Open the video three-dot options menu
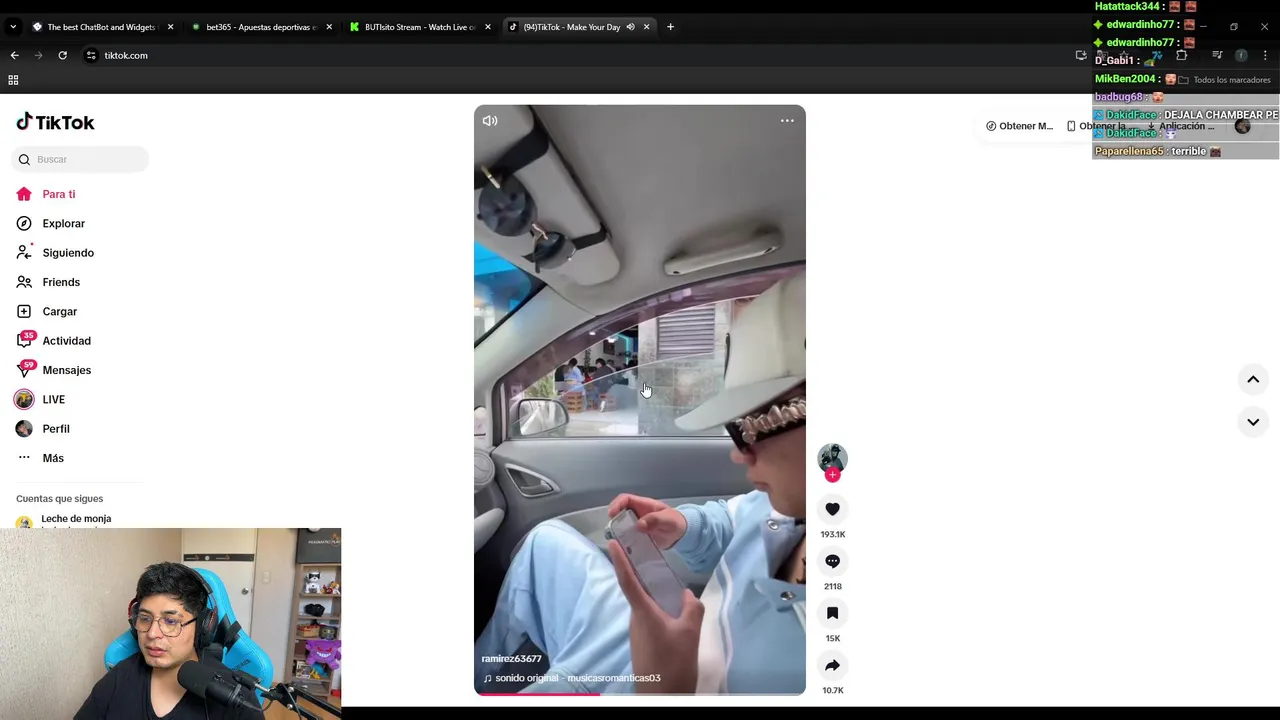 point(787,121)
